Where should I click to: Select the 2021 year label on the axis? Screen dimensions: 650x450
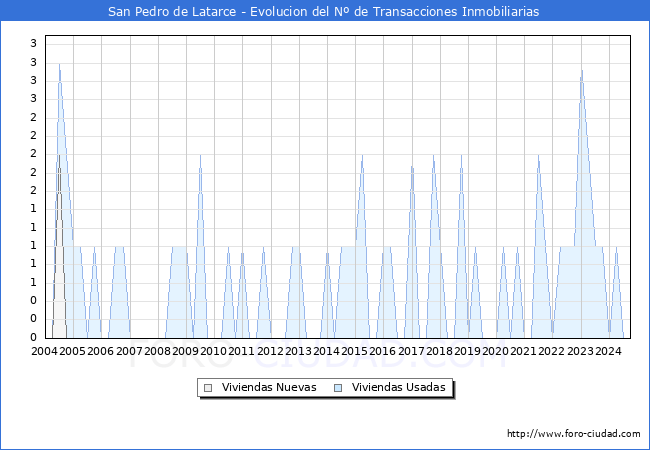coord(524,352)
